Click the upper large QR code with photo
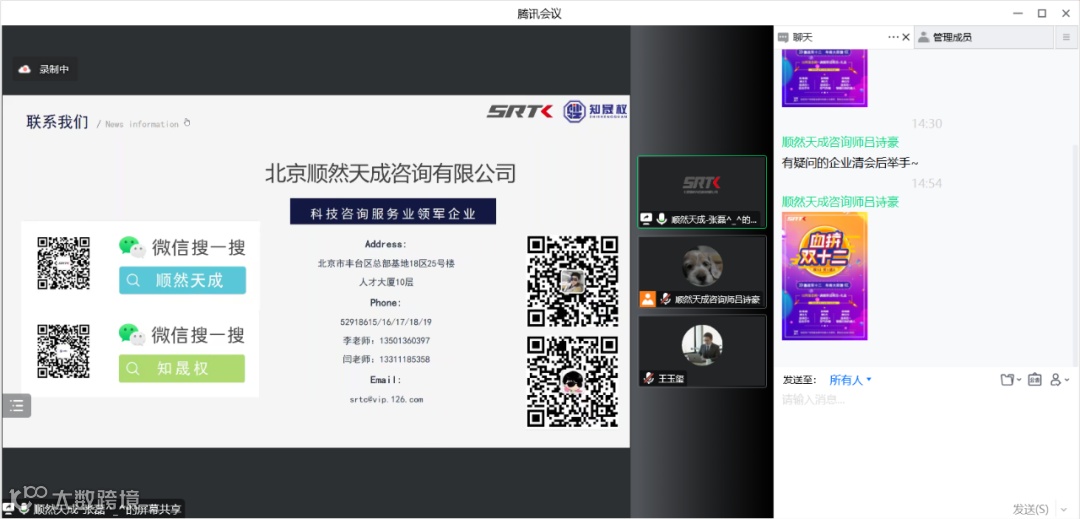 pyautogui.click(x=572, y=281)
